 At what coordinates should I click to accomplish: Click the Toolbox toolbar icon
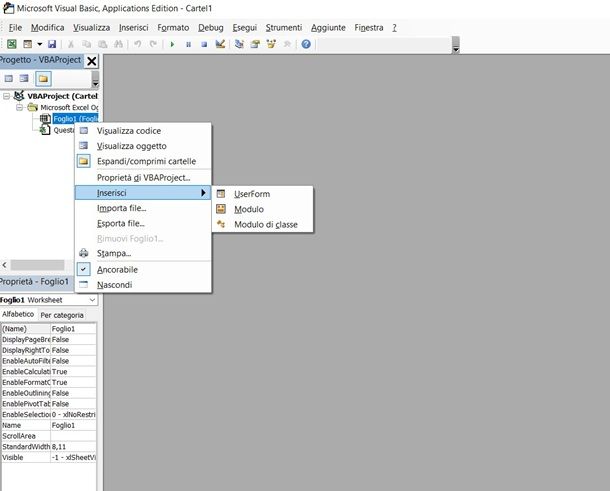tap(287, 44)
